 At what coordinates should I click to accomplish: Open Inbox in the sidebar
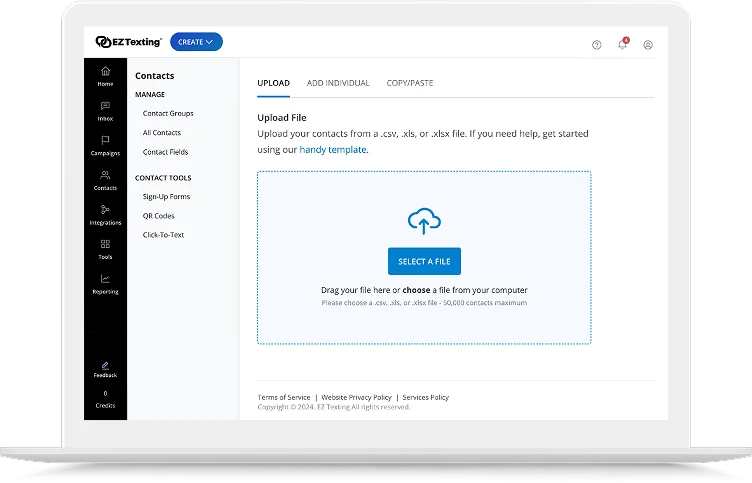pos(106,111)
